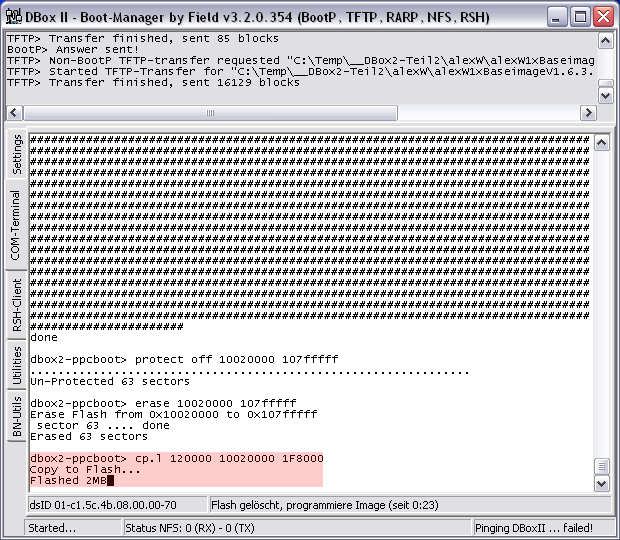620x540 pixels.
Task: Close the Boot-Manager window
Action: [603, 17]
